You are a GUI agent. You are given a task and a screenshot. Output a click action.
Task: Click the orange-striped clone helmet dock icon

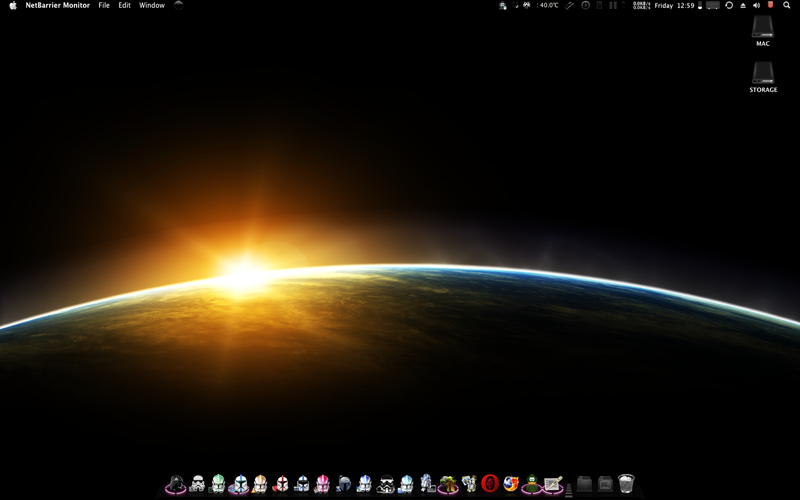click(260, 484)
